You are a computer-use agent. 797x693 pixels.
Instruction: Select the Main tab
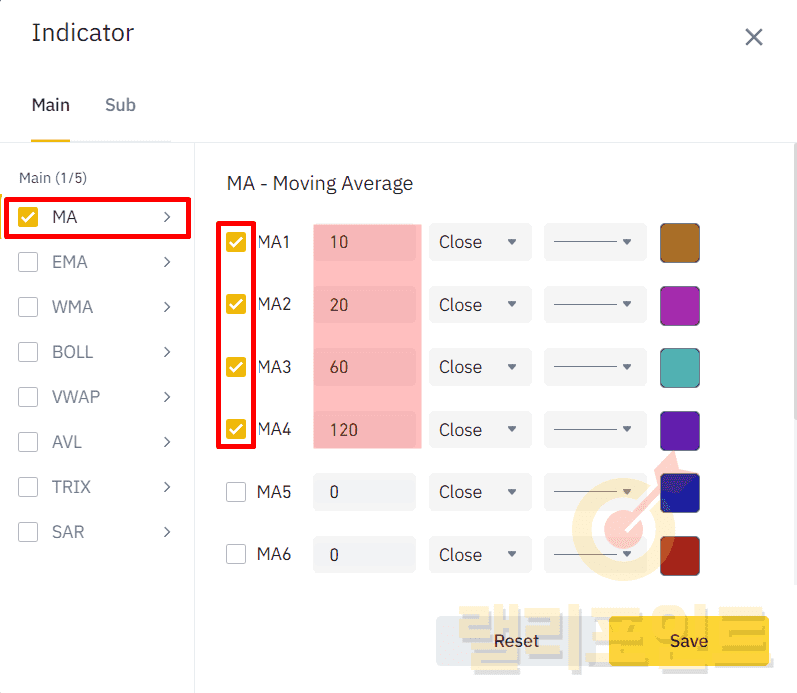pos(50,105)
